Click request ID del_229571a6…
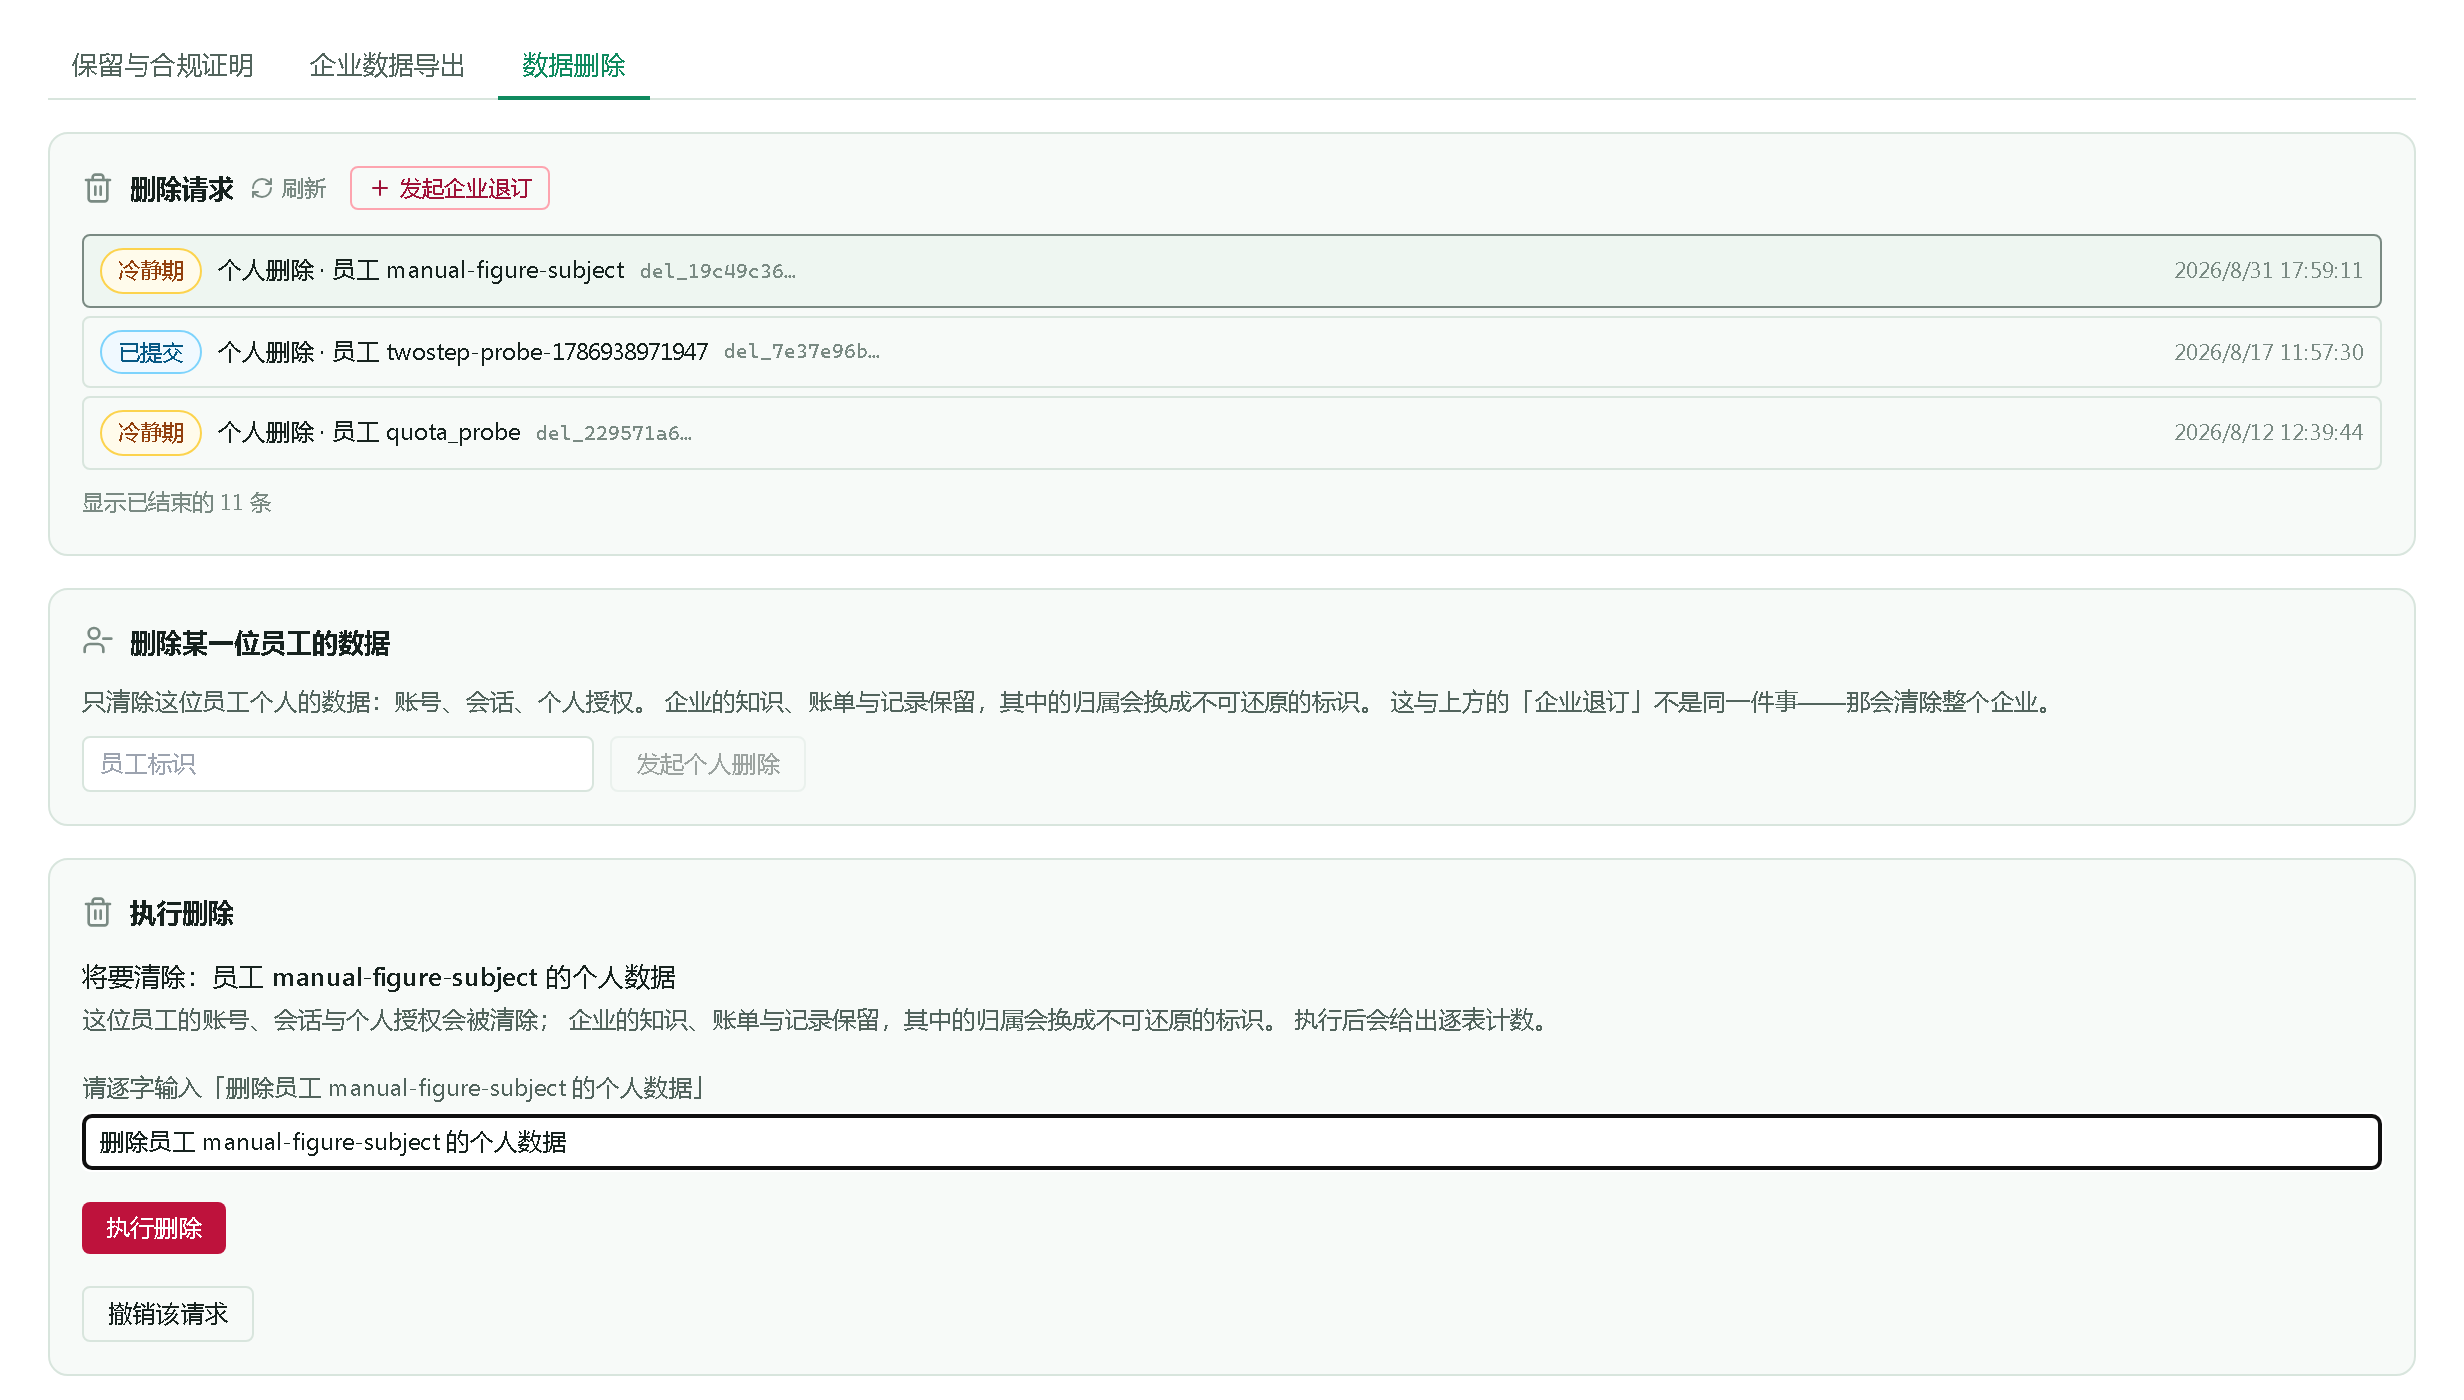The image size is (2464, 1400). click(x=613, y=433)
